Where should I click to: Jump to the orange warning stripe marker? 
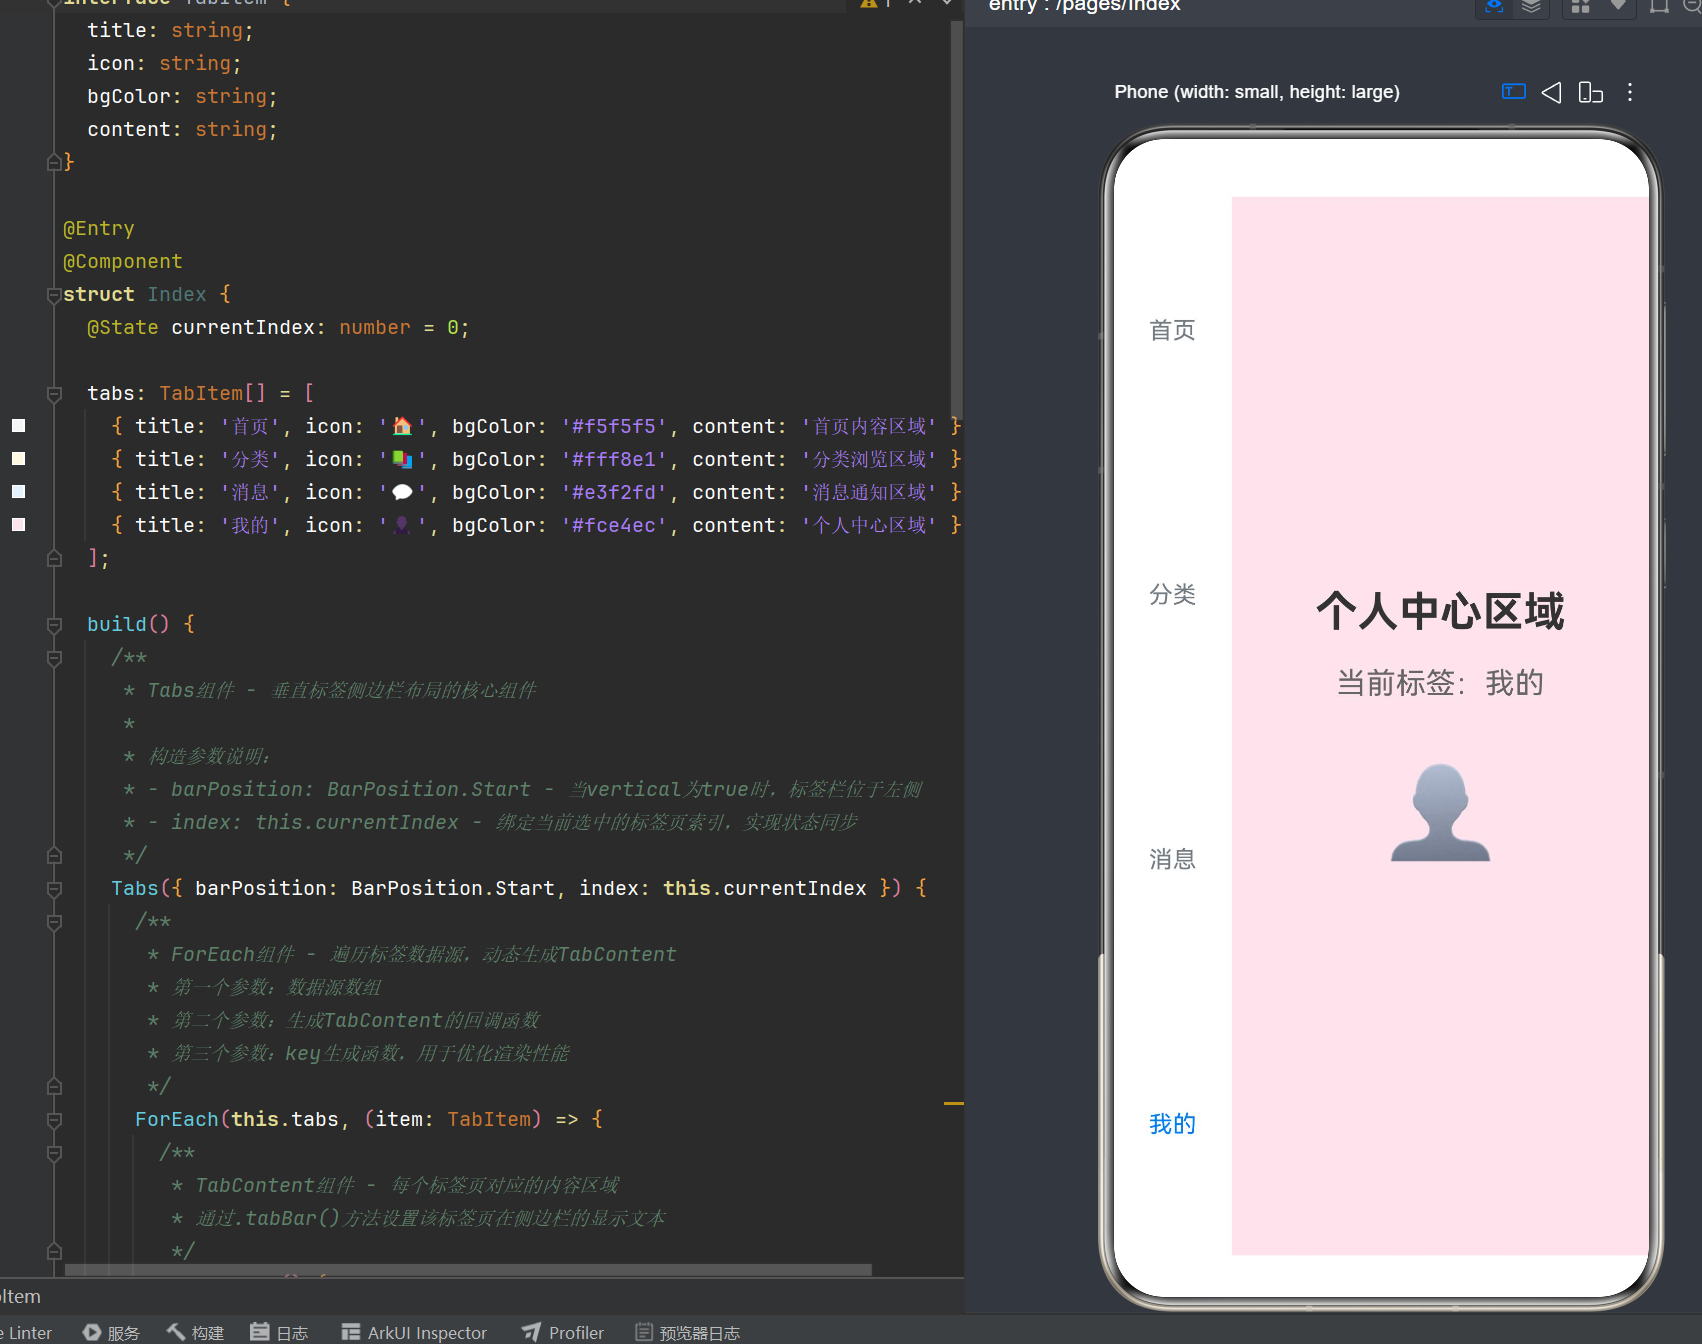(x=954, y=1103)
